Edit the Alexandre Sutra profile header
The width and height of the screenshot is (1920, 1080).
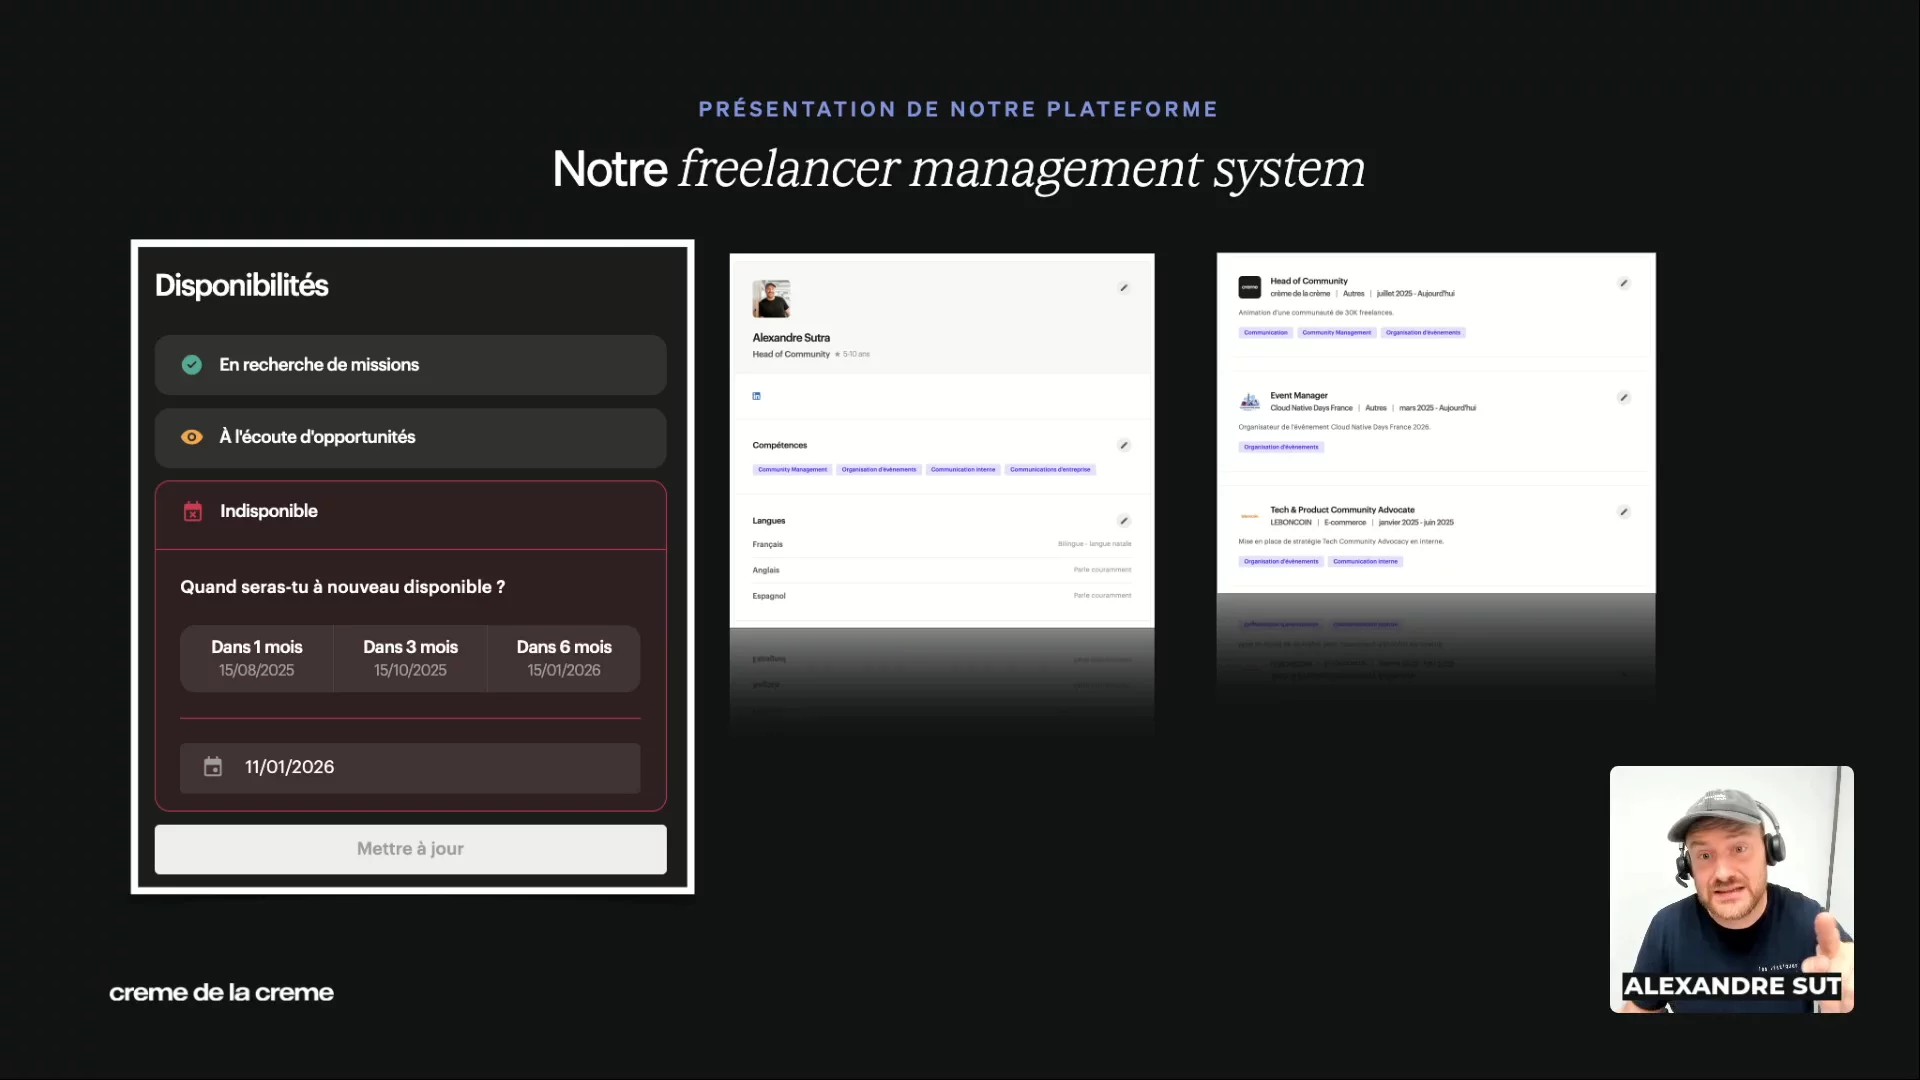pos(1124,288)
